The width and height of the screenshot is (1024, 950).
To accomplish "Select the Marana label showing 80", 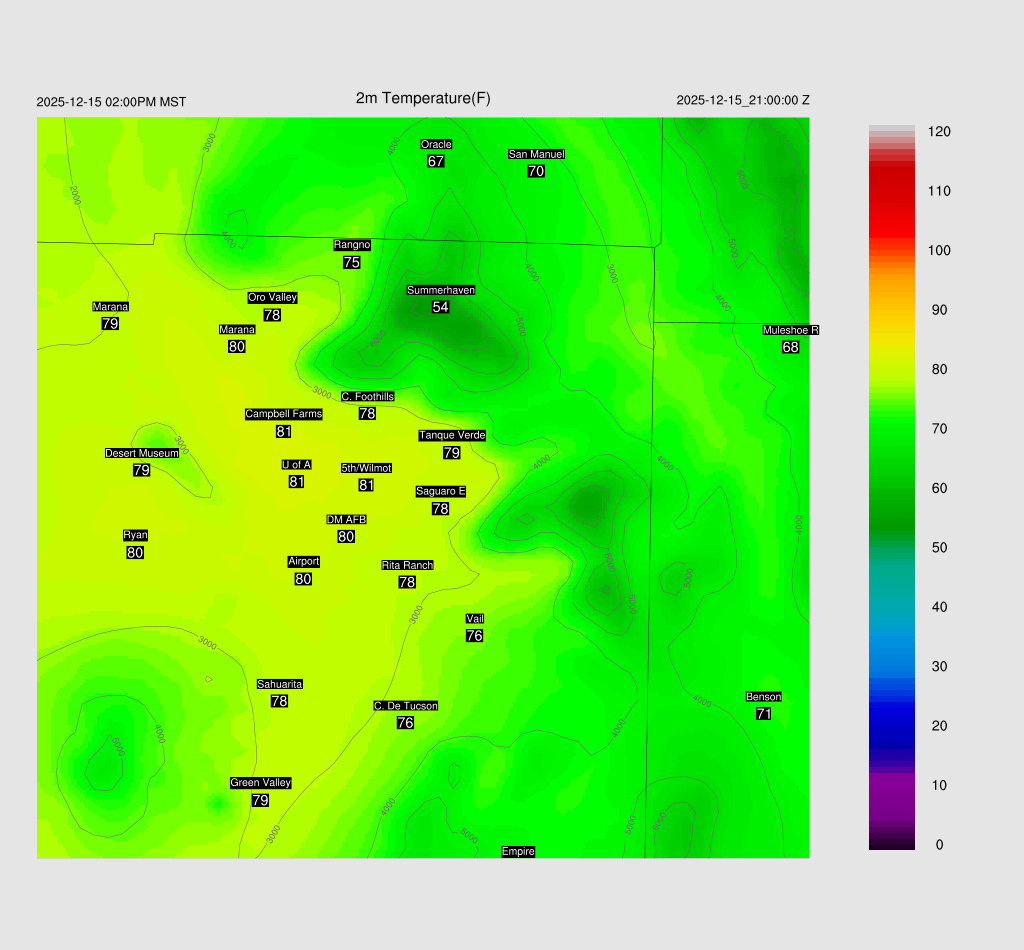I will (237, 330).
